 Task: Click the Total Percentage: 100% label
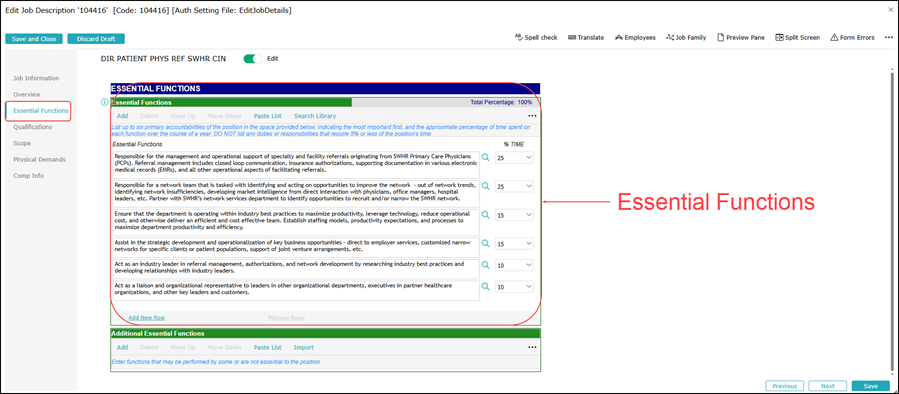coord(501,103)
